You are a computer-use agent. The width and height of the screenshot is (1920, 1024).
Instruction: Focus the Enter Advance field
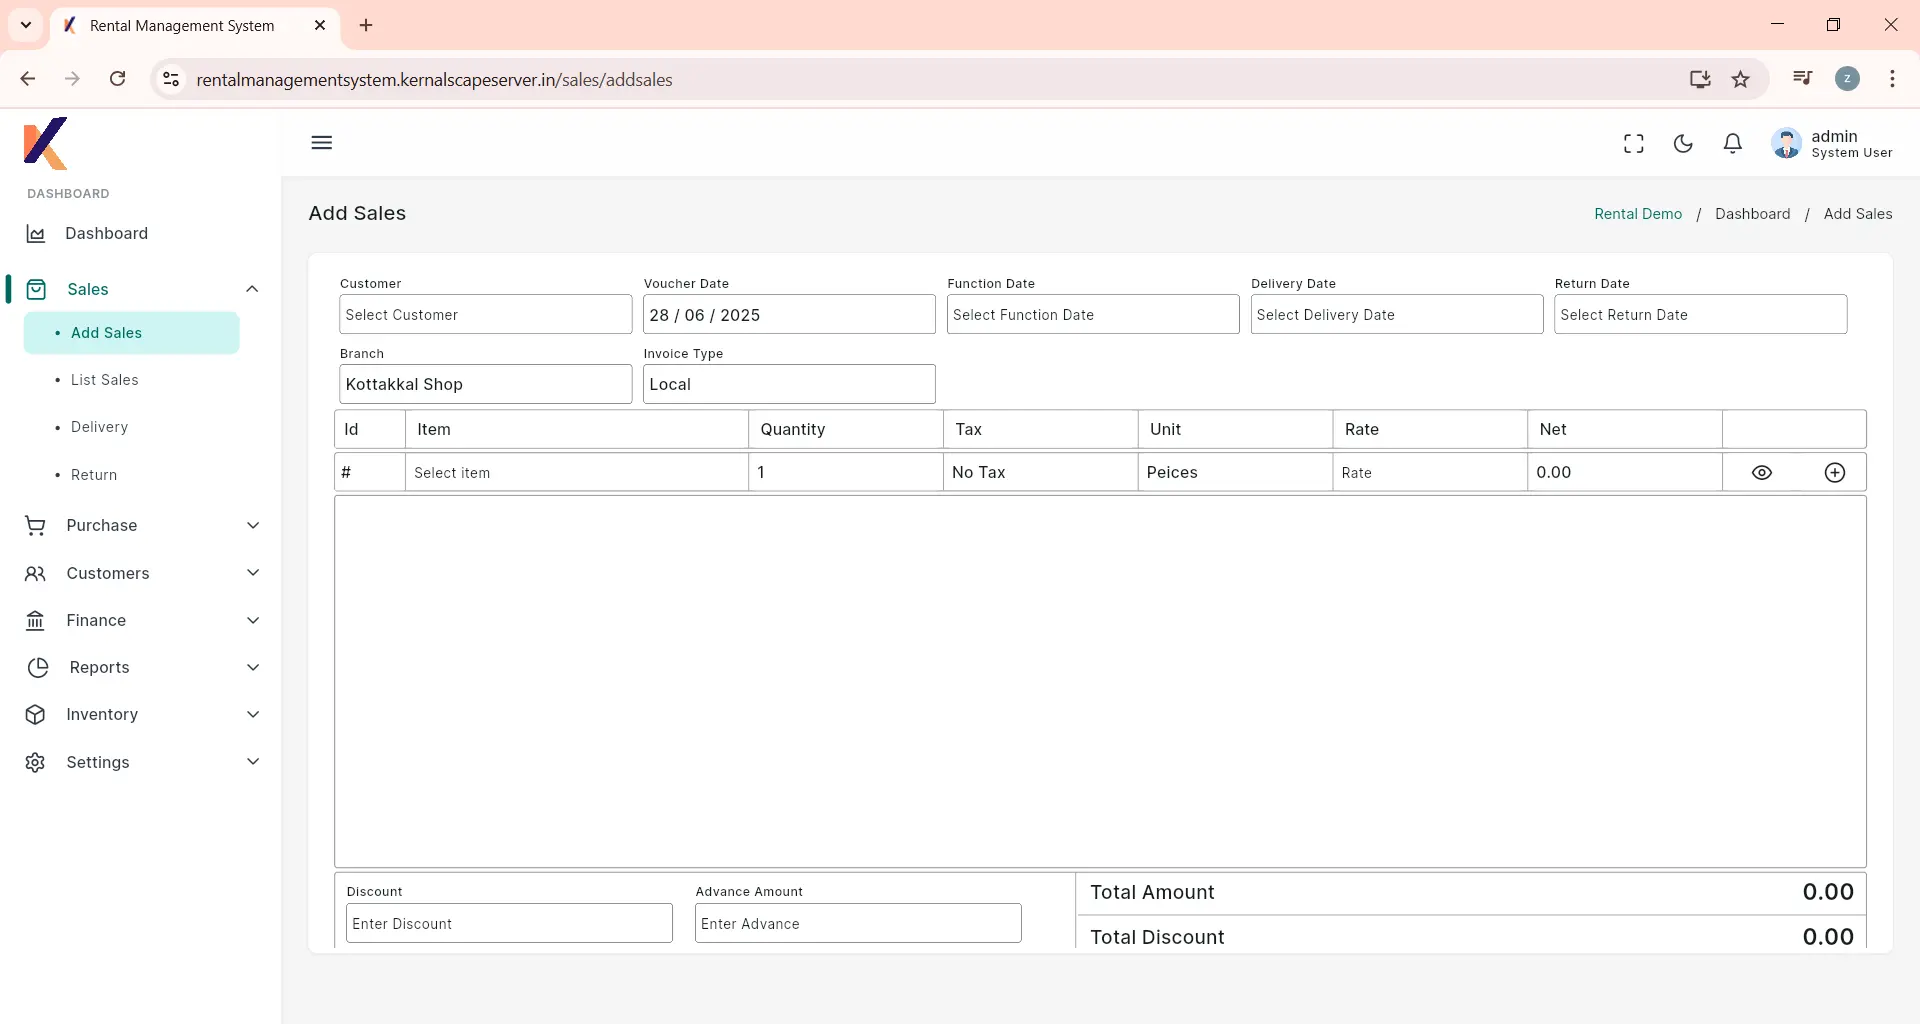tap(858, 924)
